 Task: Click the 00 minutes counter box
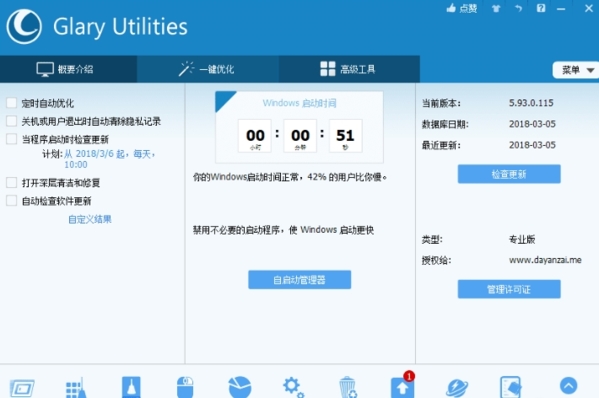pos(300,136)
